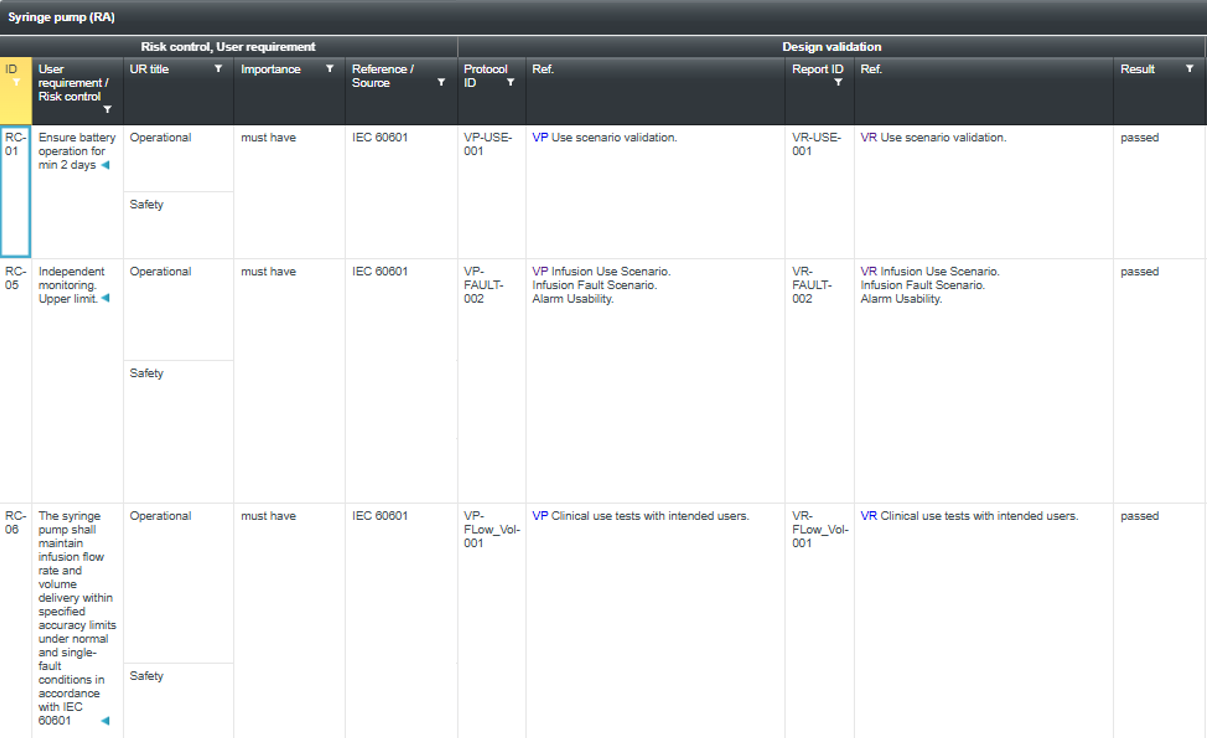Click the Protocol ID filter icon
This screenshot has height=738, width=1207.
(510, 83)
